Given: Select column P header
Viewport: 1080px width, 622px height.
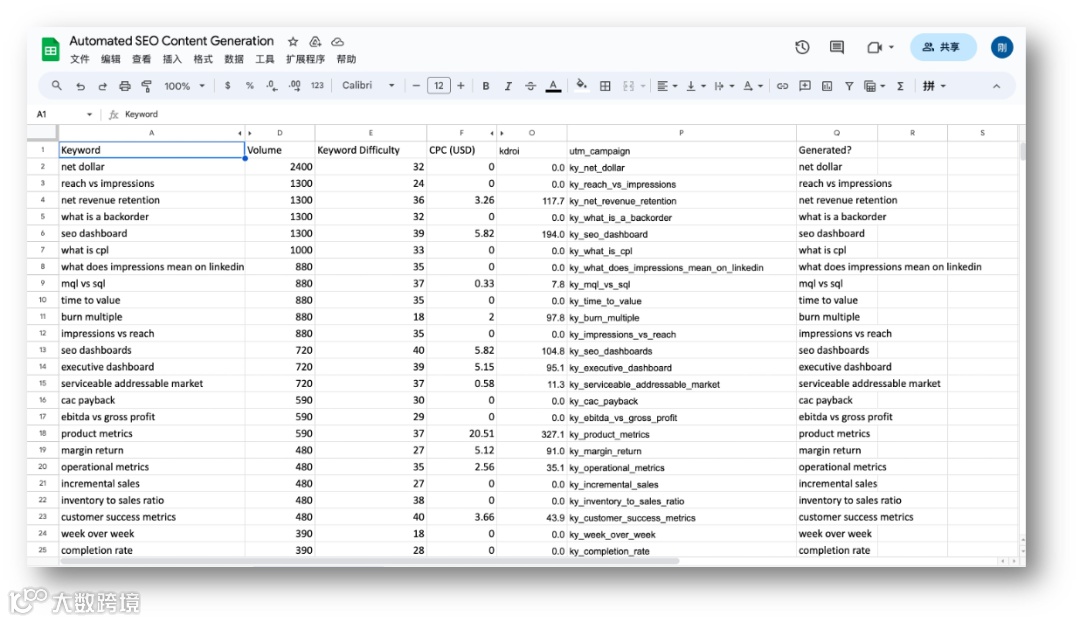Looking at the screenshot, I should click(681, 133).
